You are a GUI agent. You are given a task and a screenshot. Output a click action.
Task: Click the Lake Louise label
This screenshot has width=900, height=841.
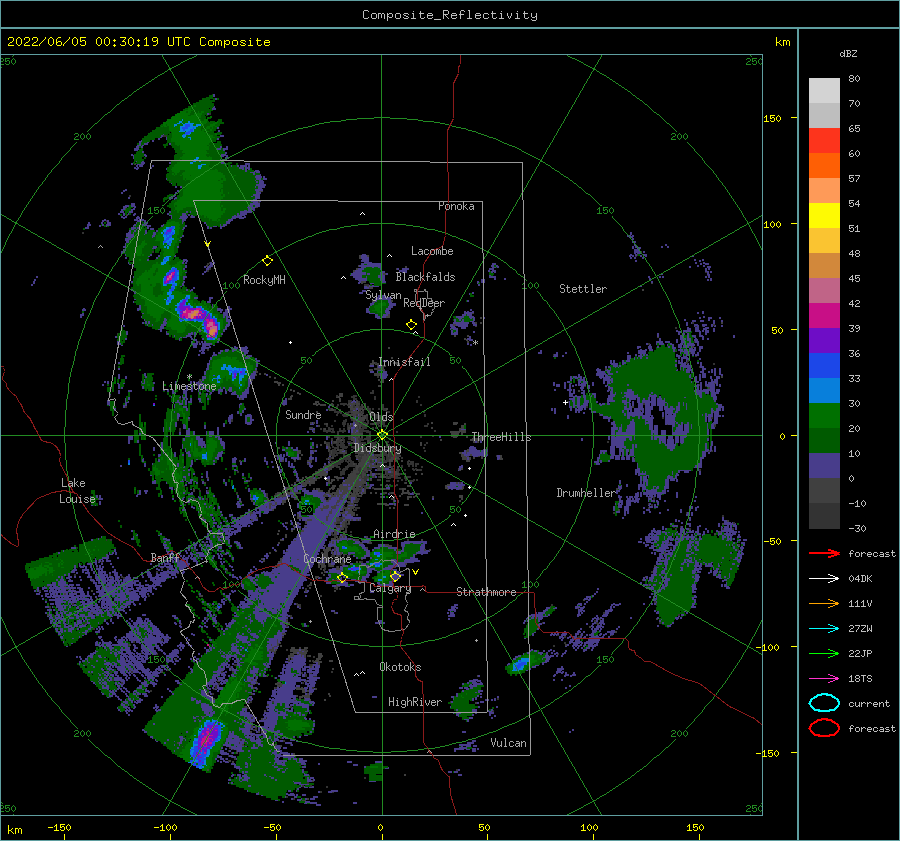click(77, 491)
